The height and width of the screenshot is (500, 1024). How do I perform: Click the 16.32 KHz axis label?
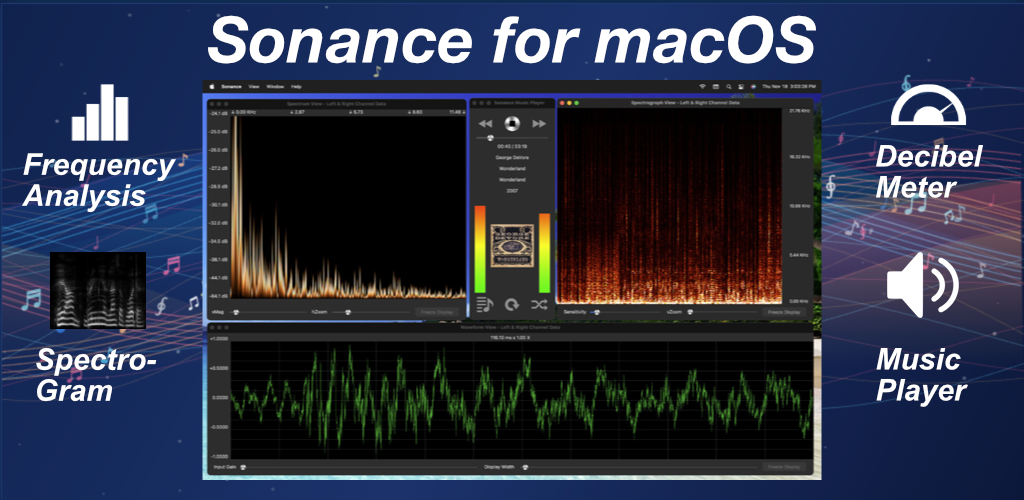pyautogui.click(x=800, y=157)
